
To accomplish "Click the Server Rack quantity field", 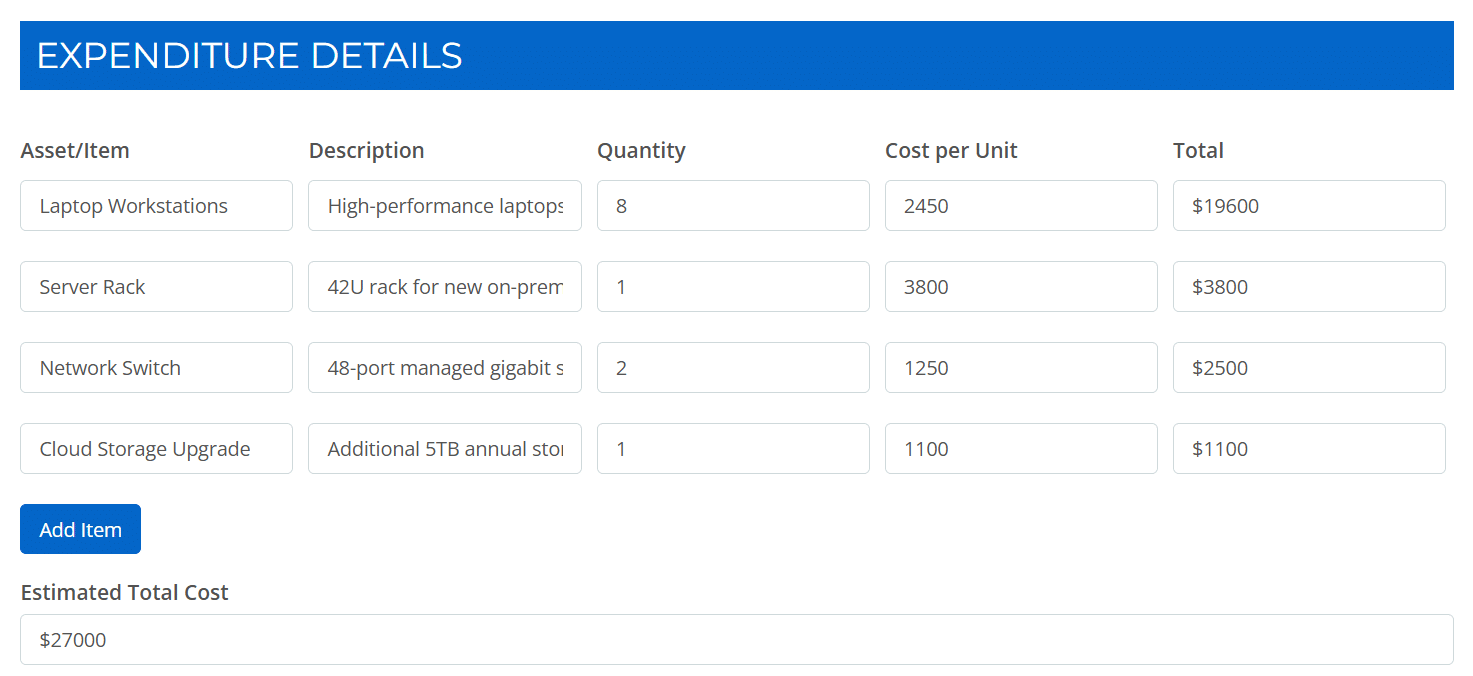I will coord(732,286).
